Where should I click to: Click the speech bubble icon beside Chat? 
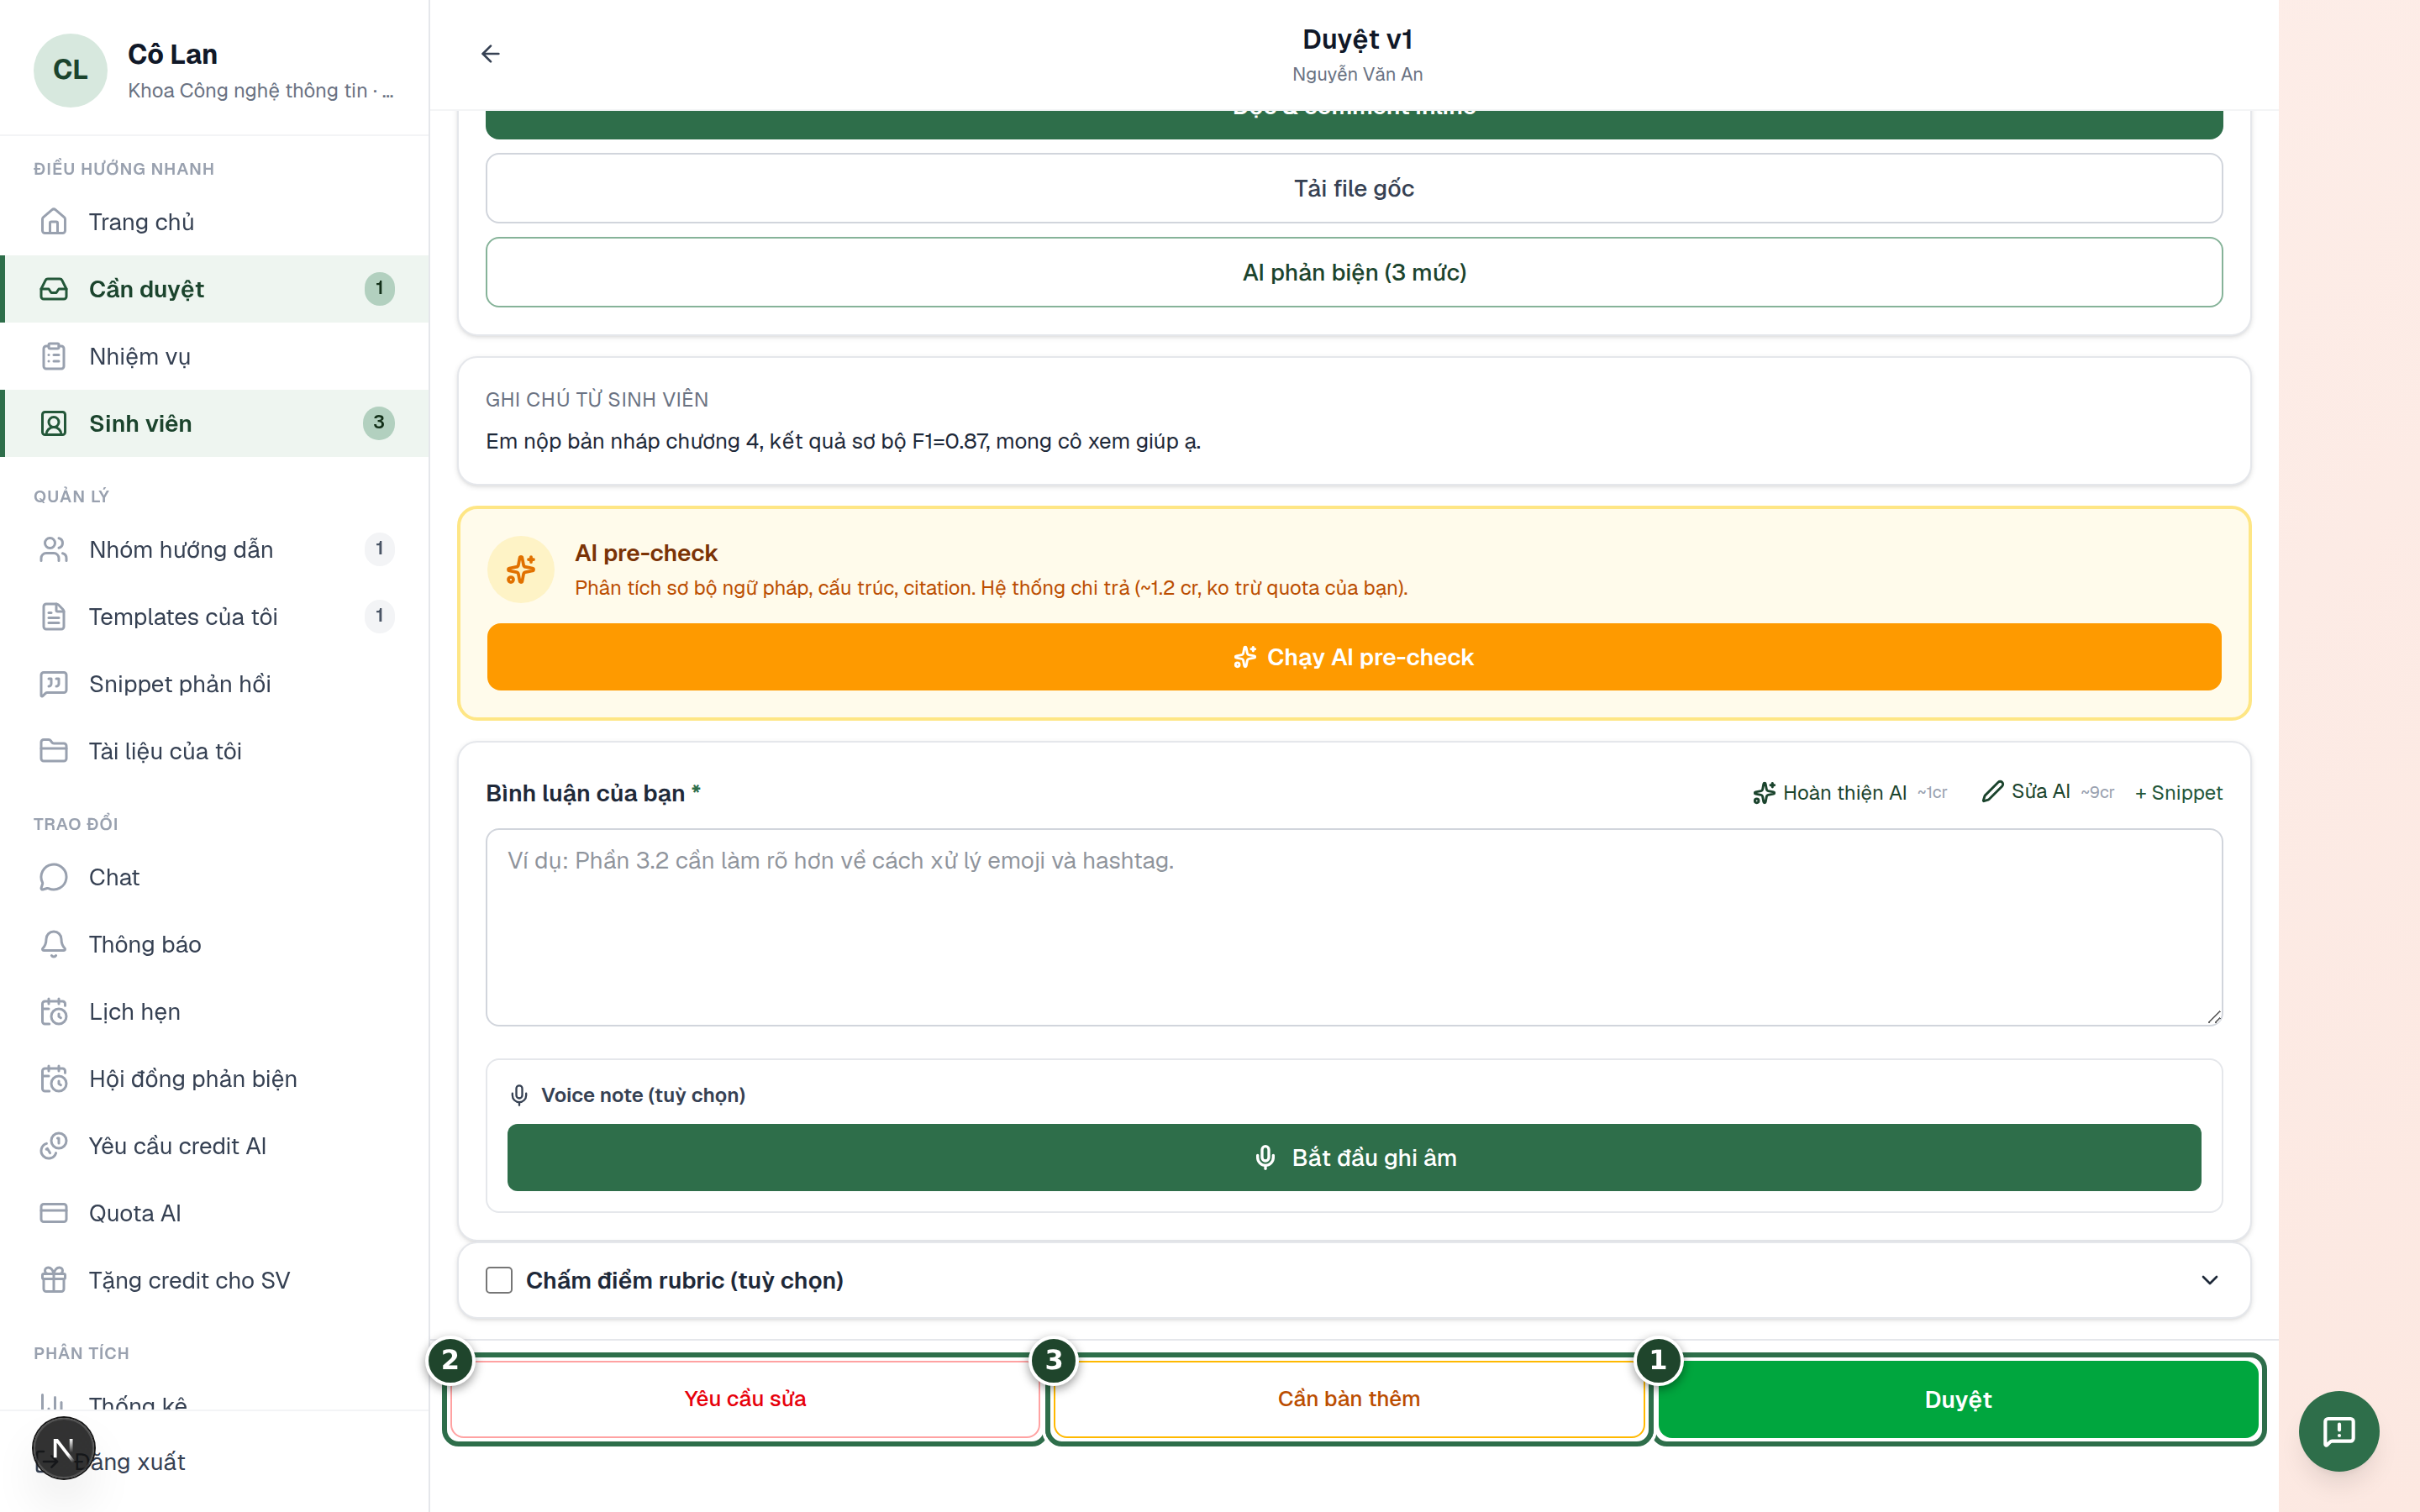pyautogui.click(x=54, y=877)
